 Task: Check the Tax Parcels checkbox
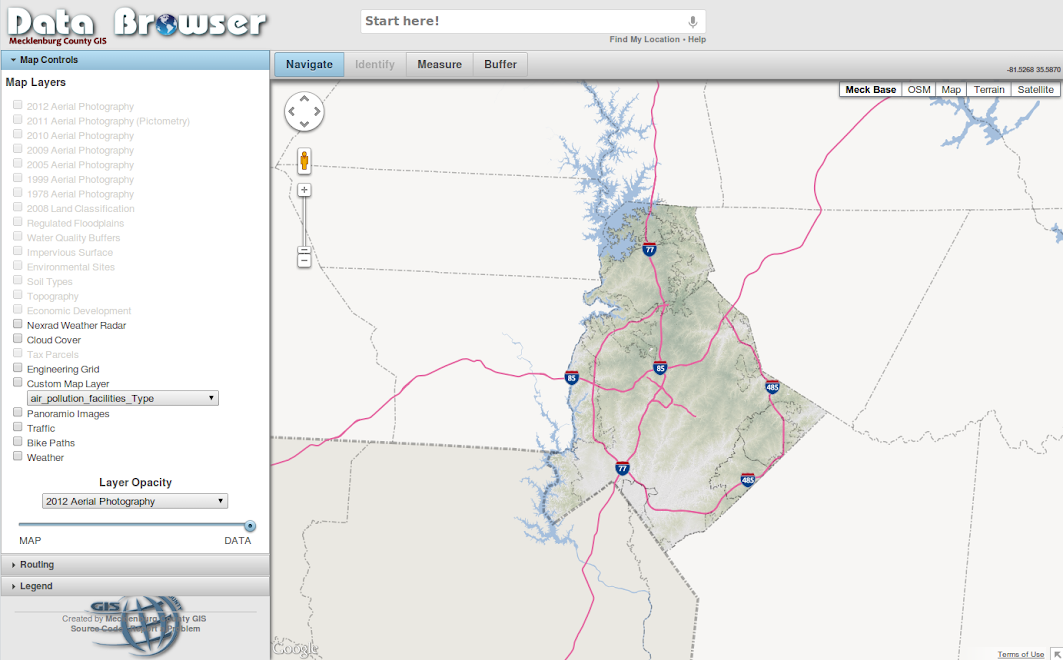tap(18, 353)
